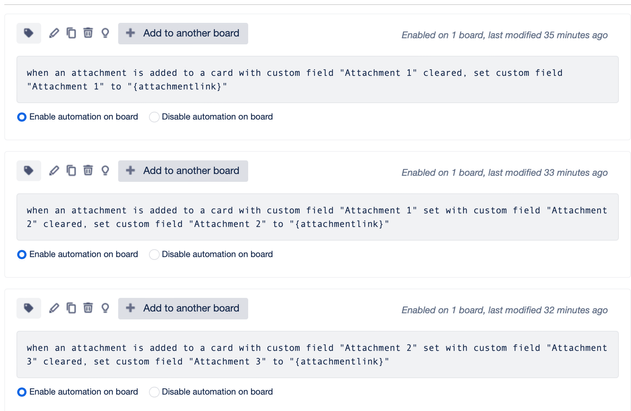Select Disable automation on board for third rule
This screenshot has width=631, height=411.
point(154,392)
